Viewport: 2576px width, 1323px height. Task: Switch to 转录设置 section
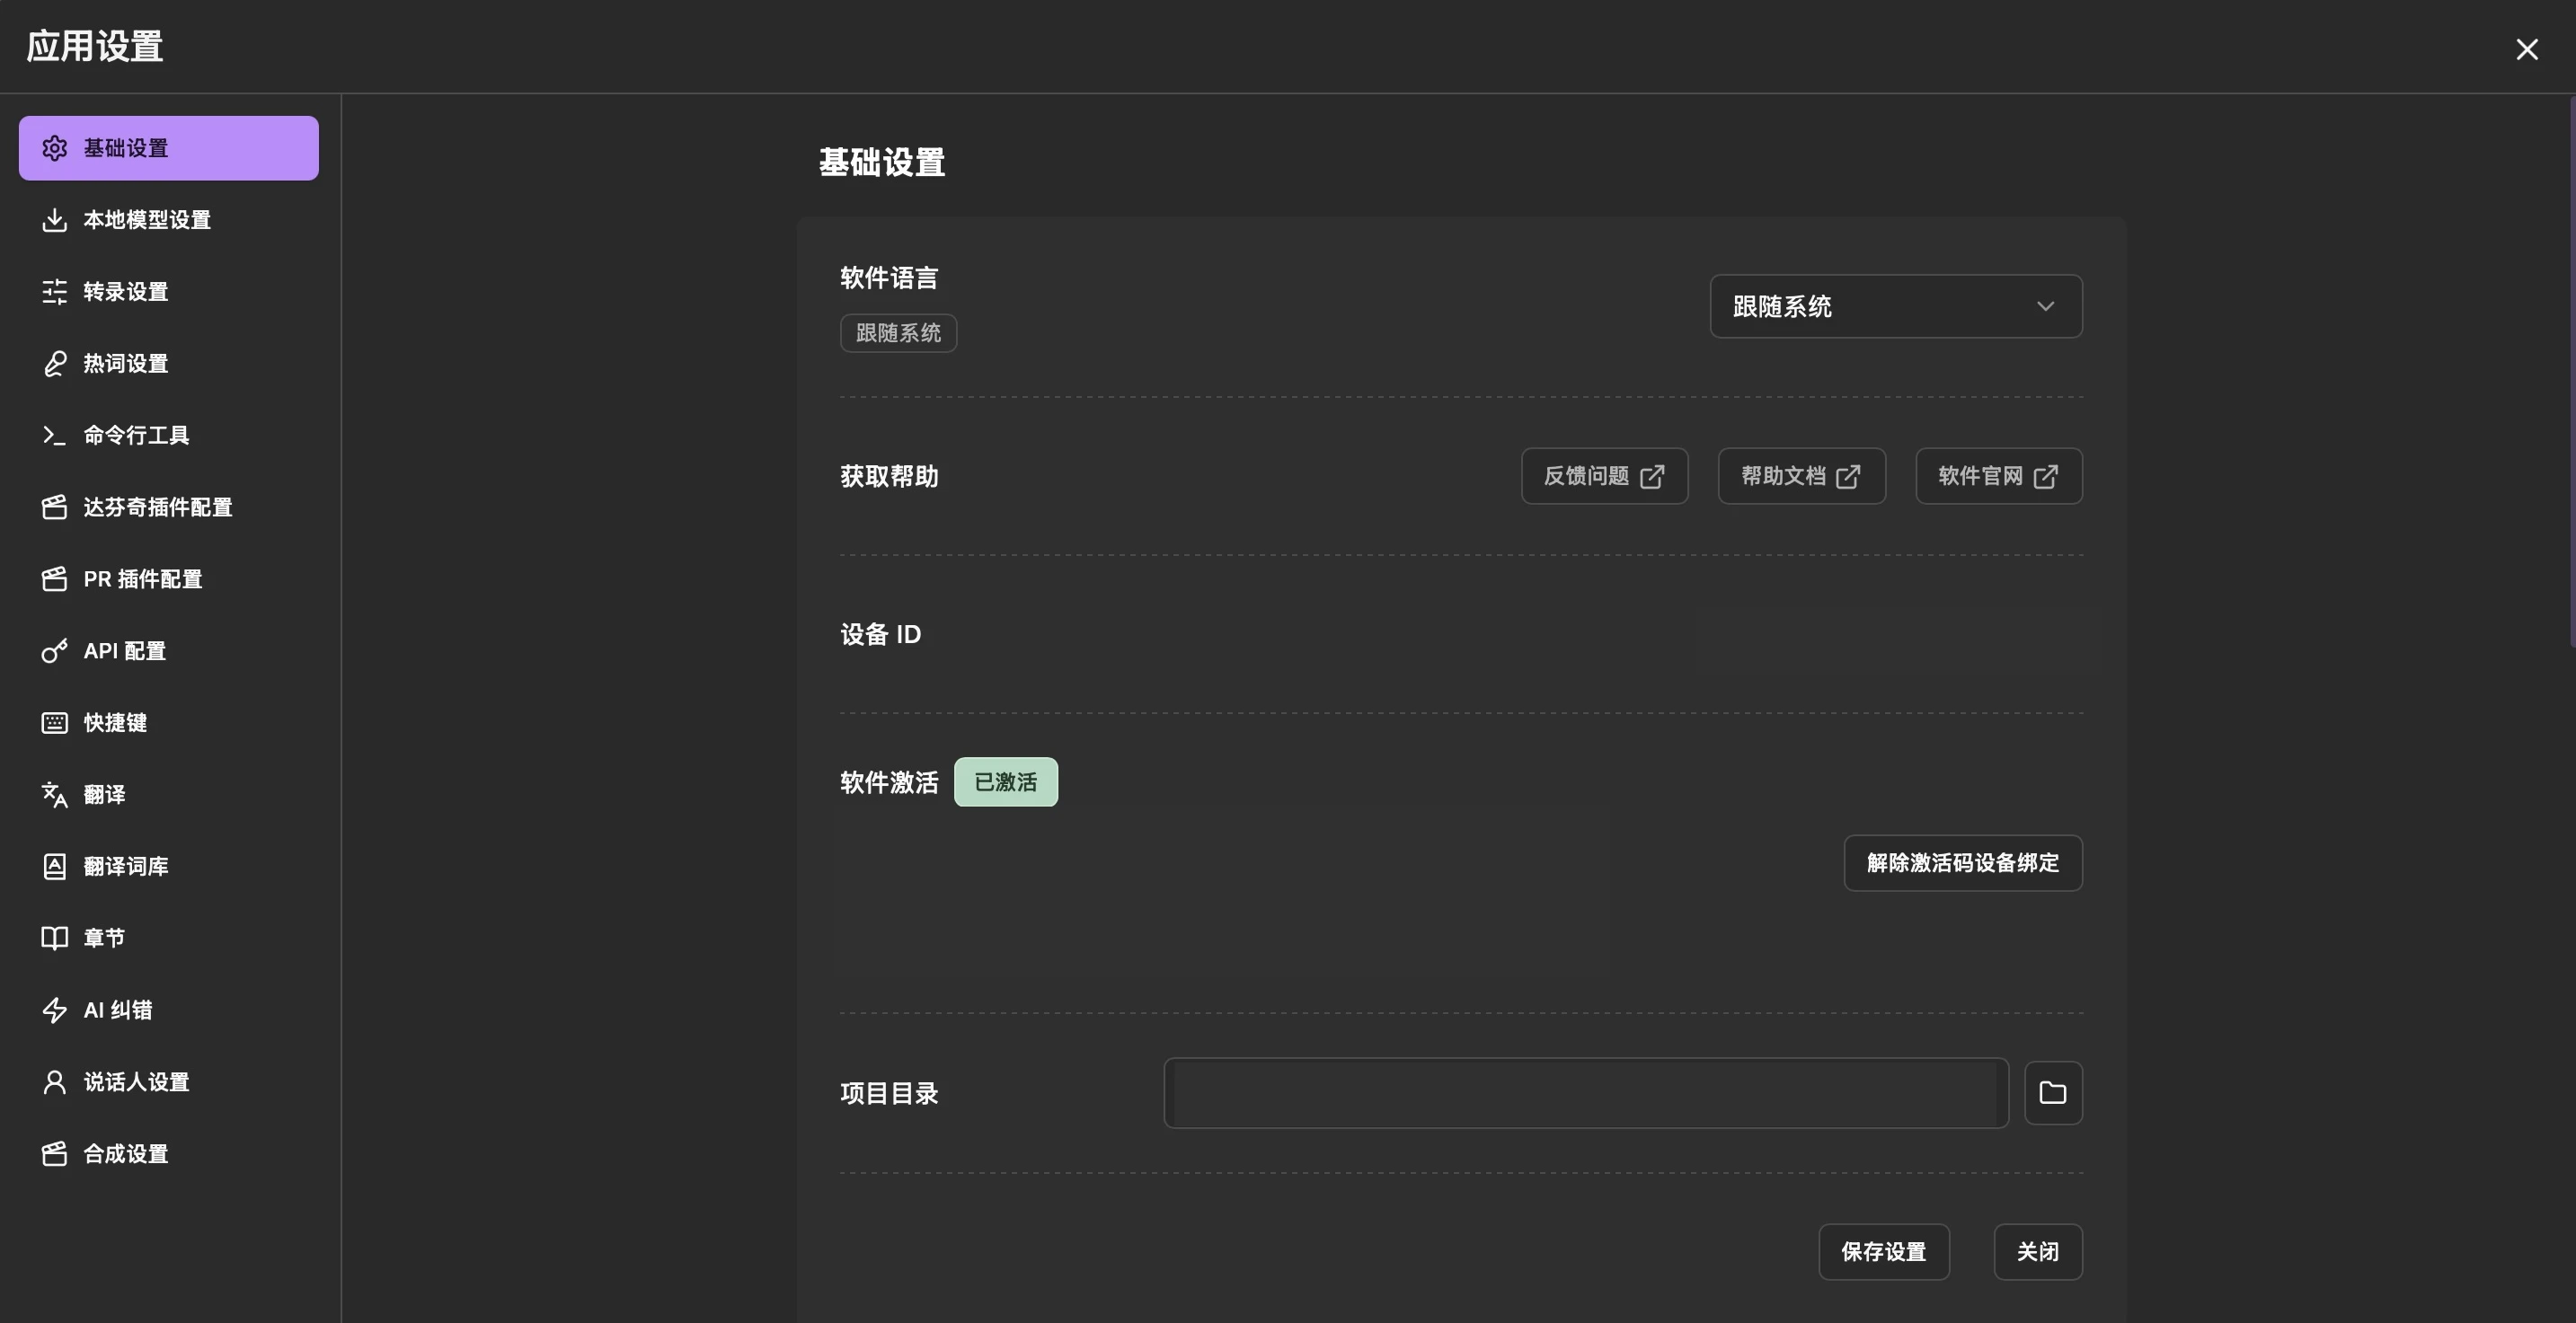[x=169, y=292]
